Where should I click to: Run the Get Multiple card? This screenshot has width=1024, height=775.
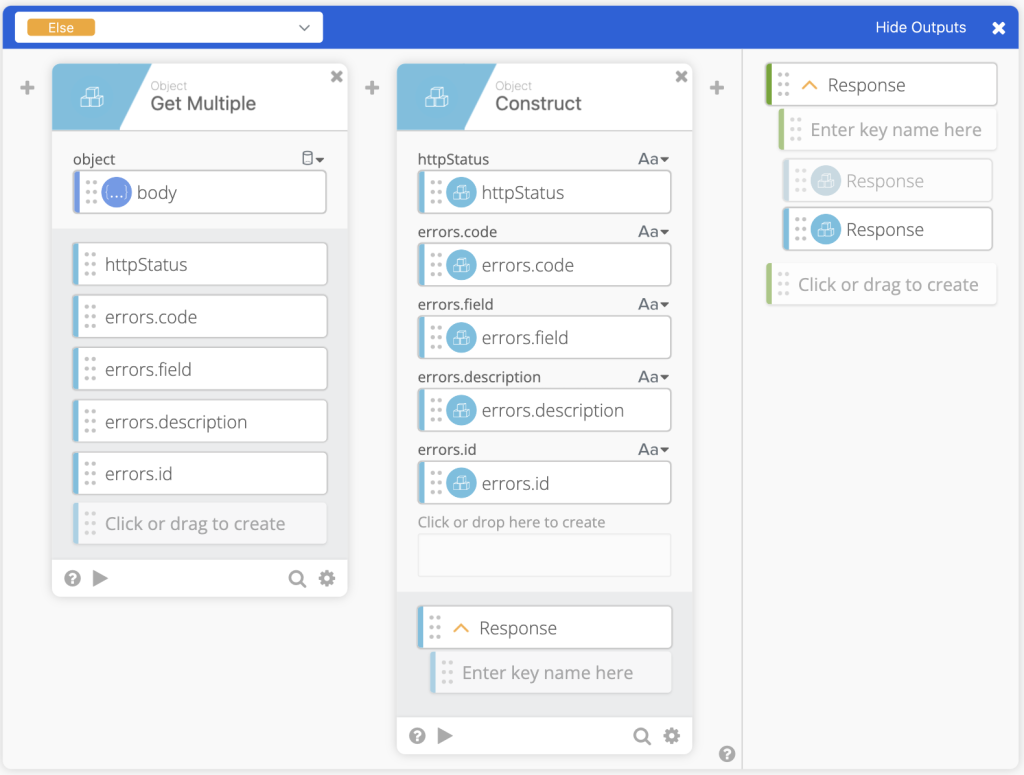tap(100, 578)
